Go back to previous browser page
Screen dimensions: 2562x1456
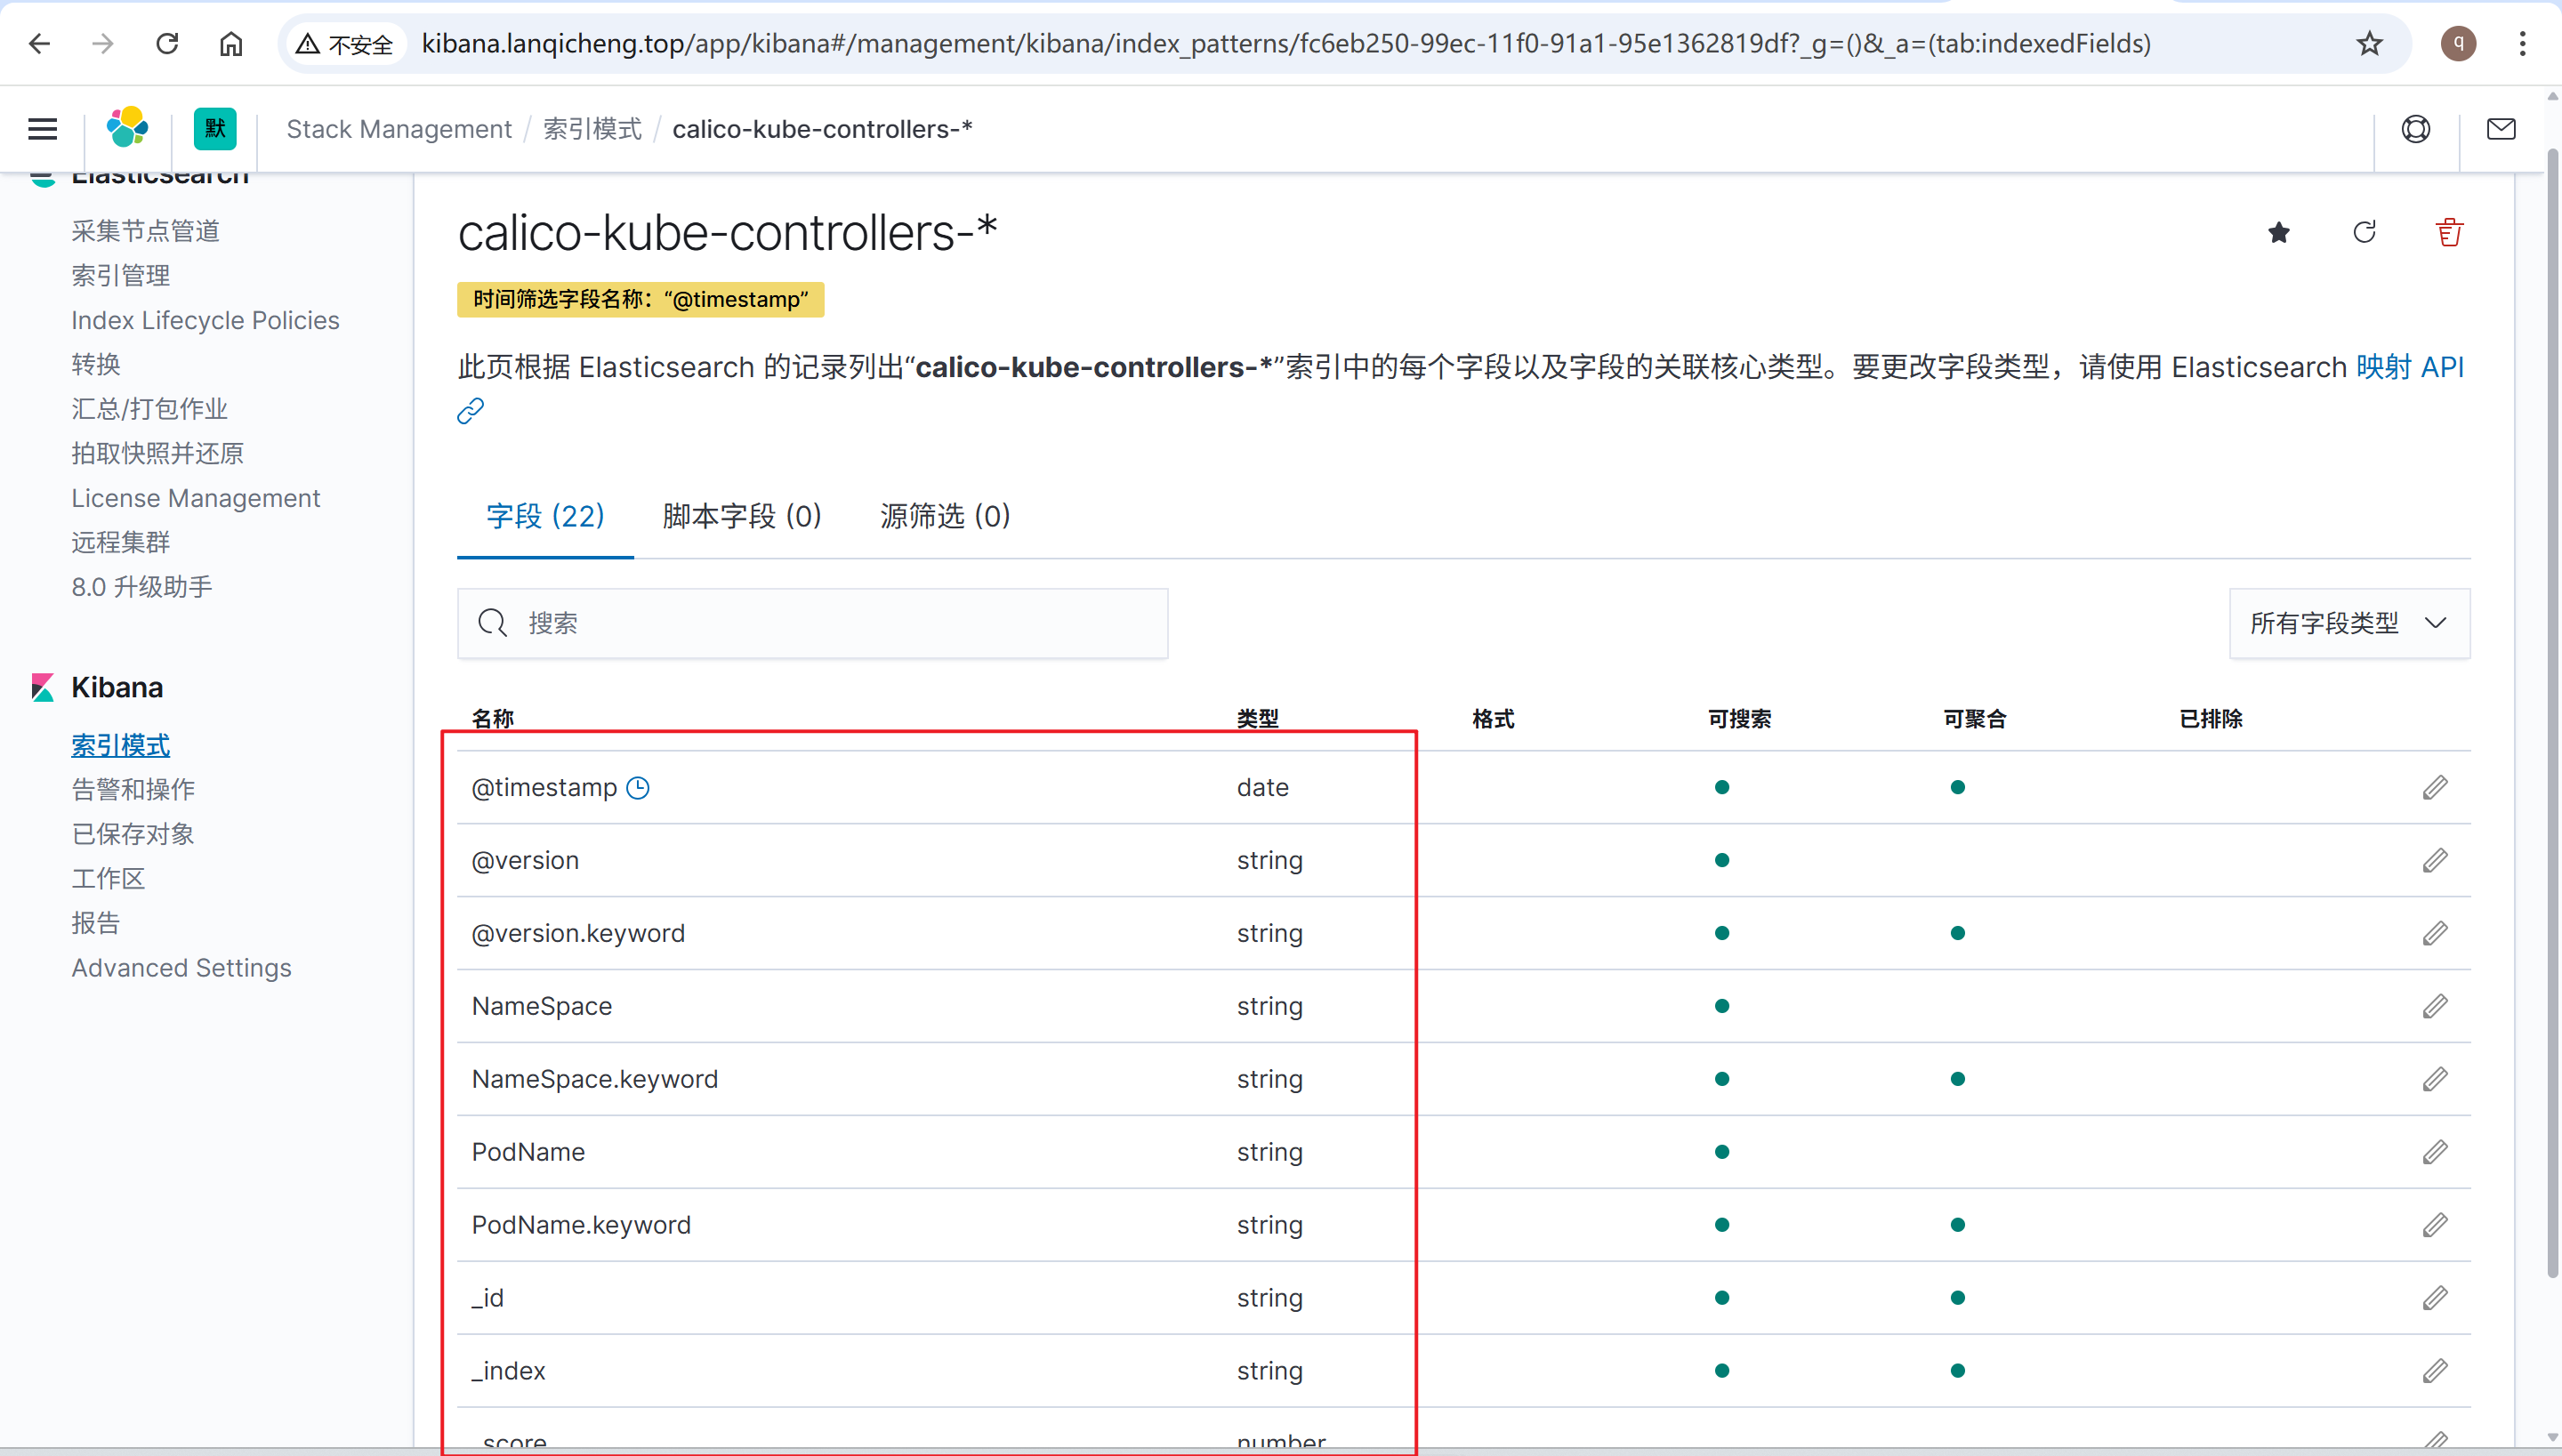click(40, 44)
